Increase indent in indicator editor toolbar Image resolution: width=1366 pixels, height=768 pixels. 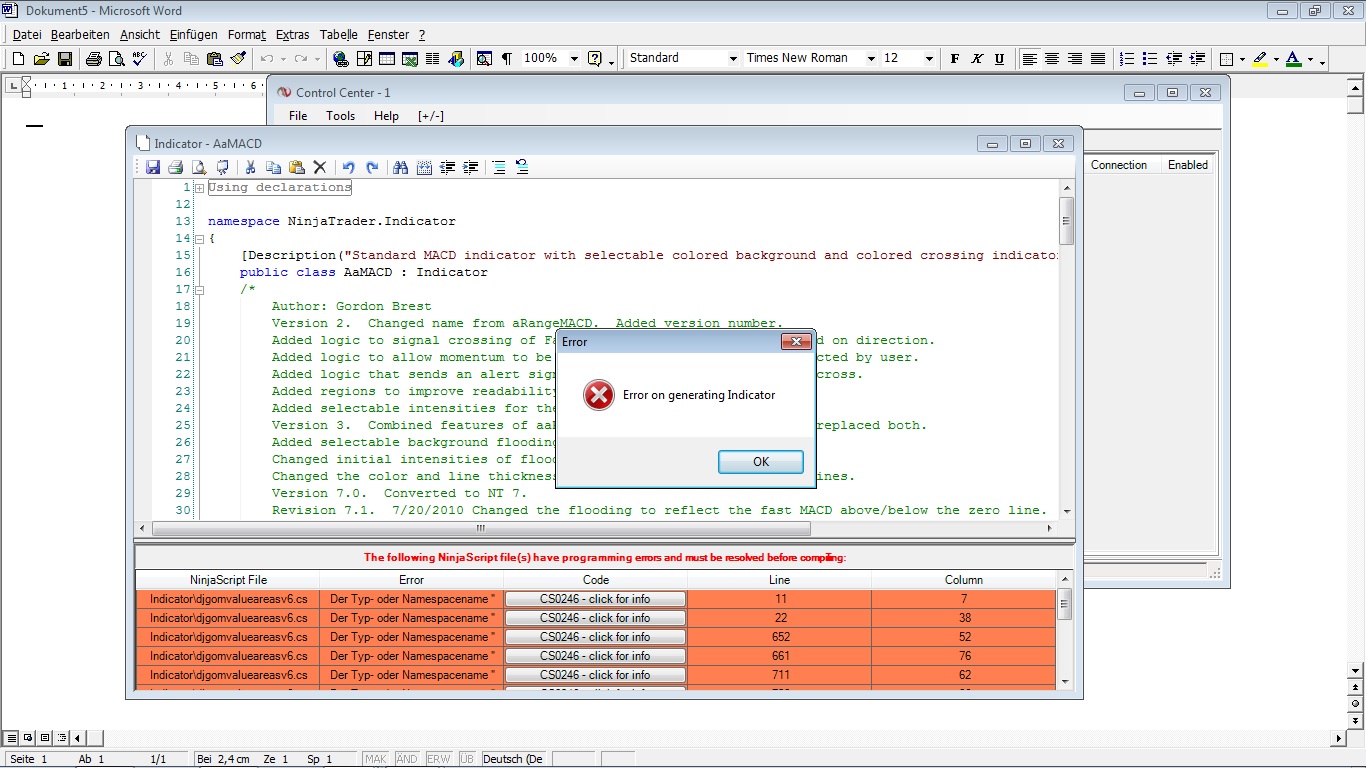(x=470, y=167)
